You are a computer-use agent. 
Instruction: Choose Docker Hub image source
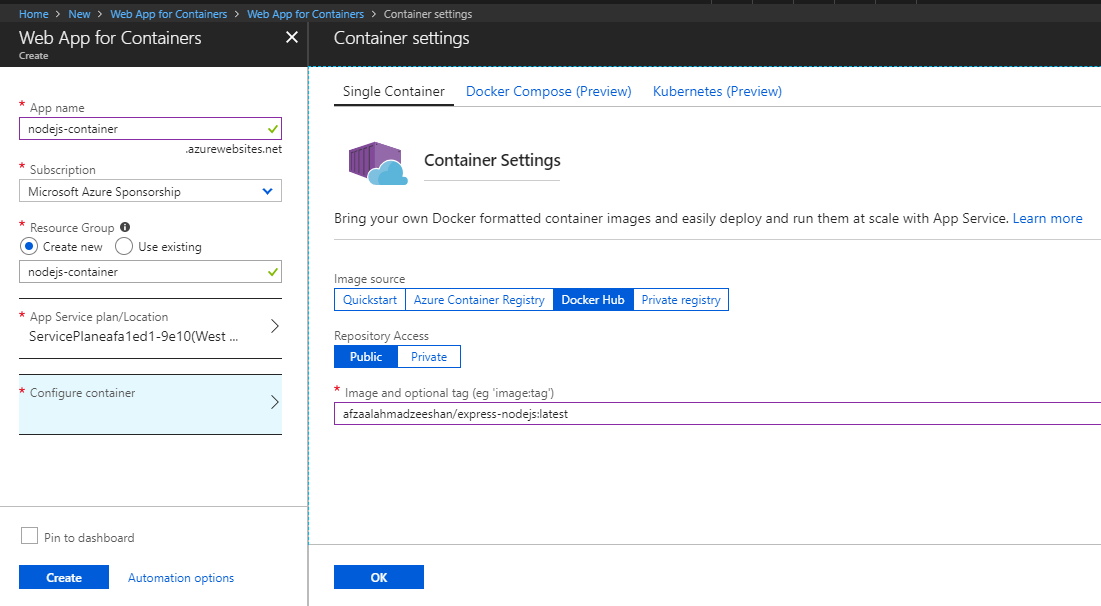593,300
